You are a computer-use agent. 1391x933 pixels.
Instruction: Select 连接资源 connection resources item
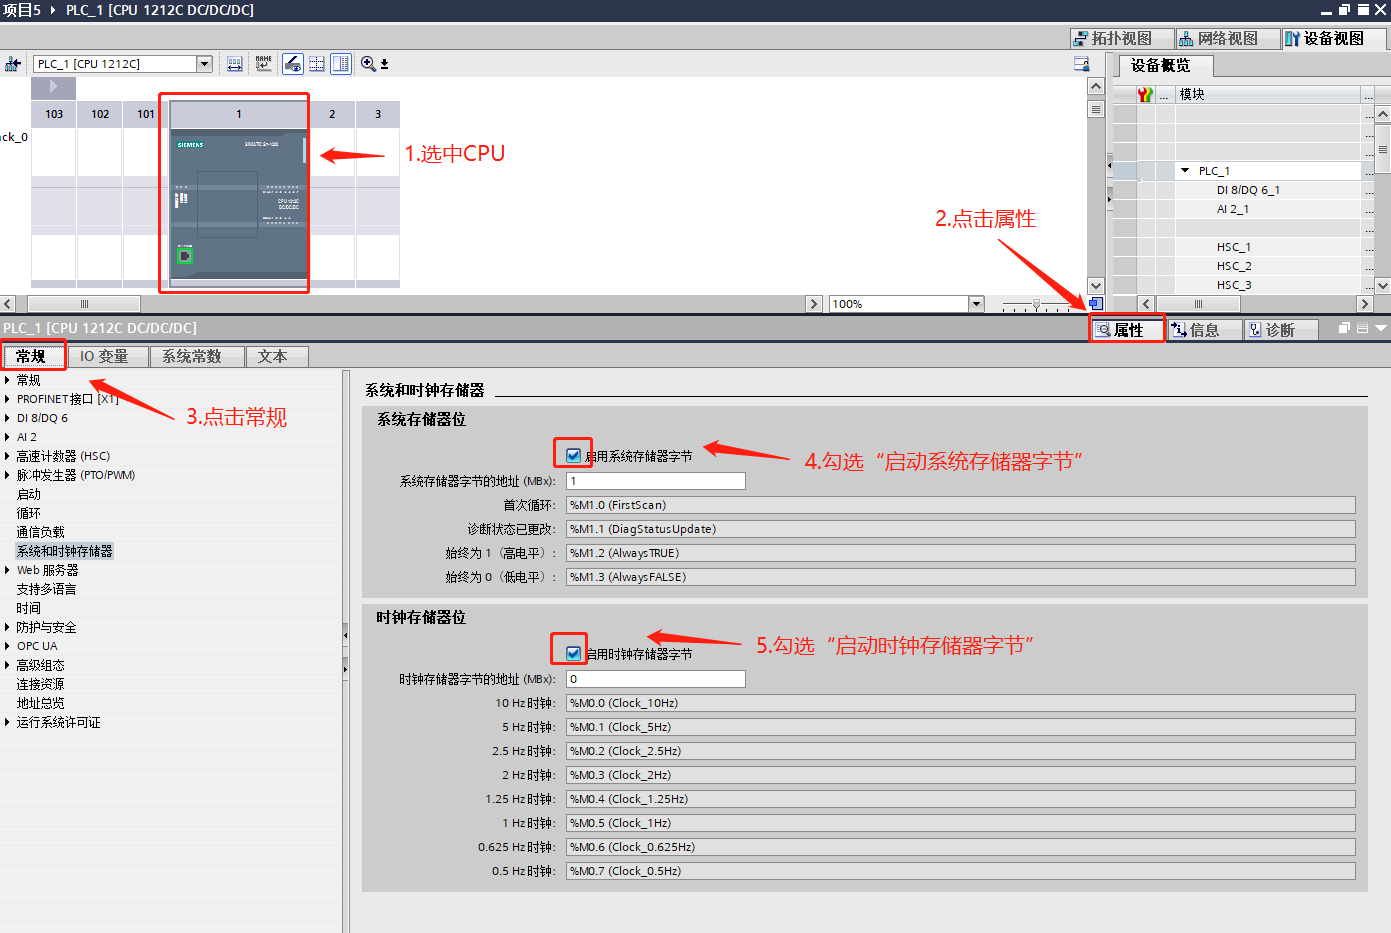point(40,684)
